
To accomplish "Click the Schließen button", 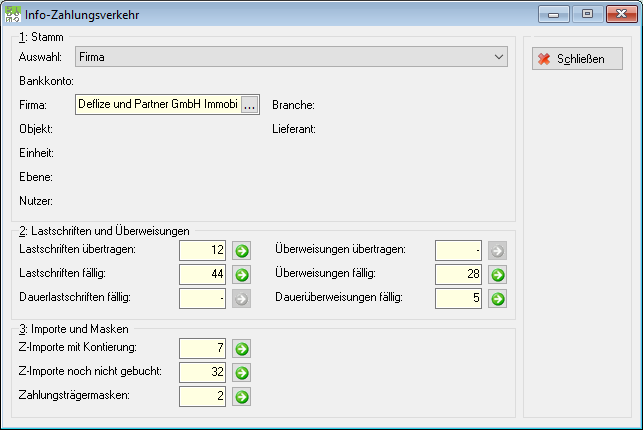I will (577, 59).
